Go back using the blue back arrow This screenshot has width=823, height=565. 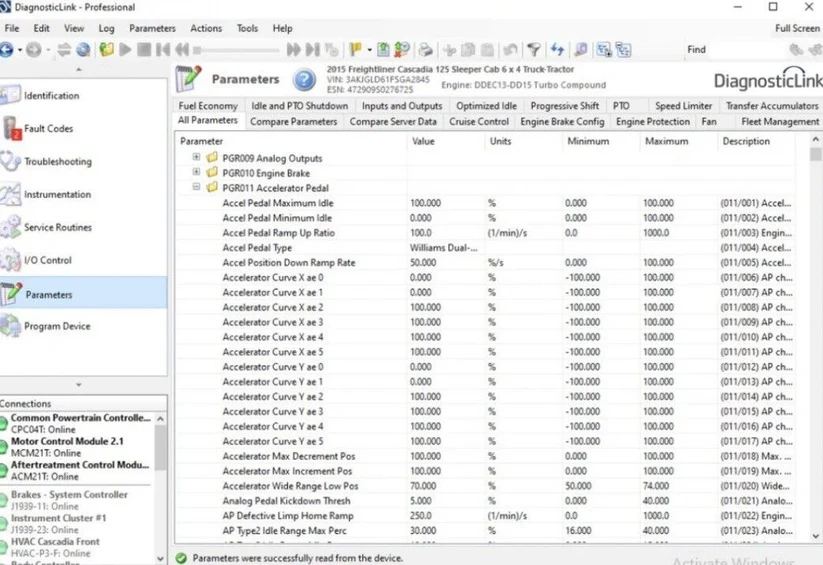coord(6,50)
